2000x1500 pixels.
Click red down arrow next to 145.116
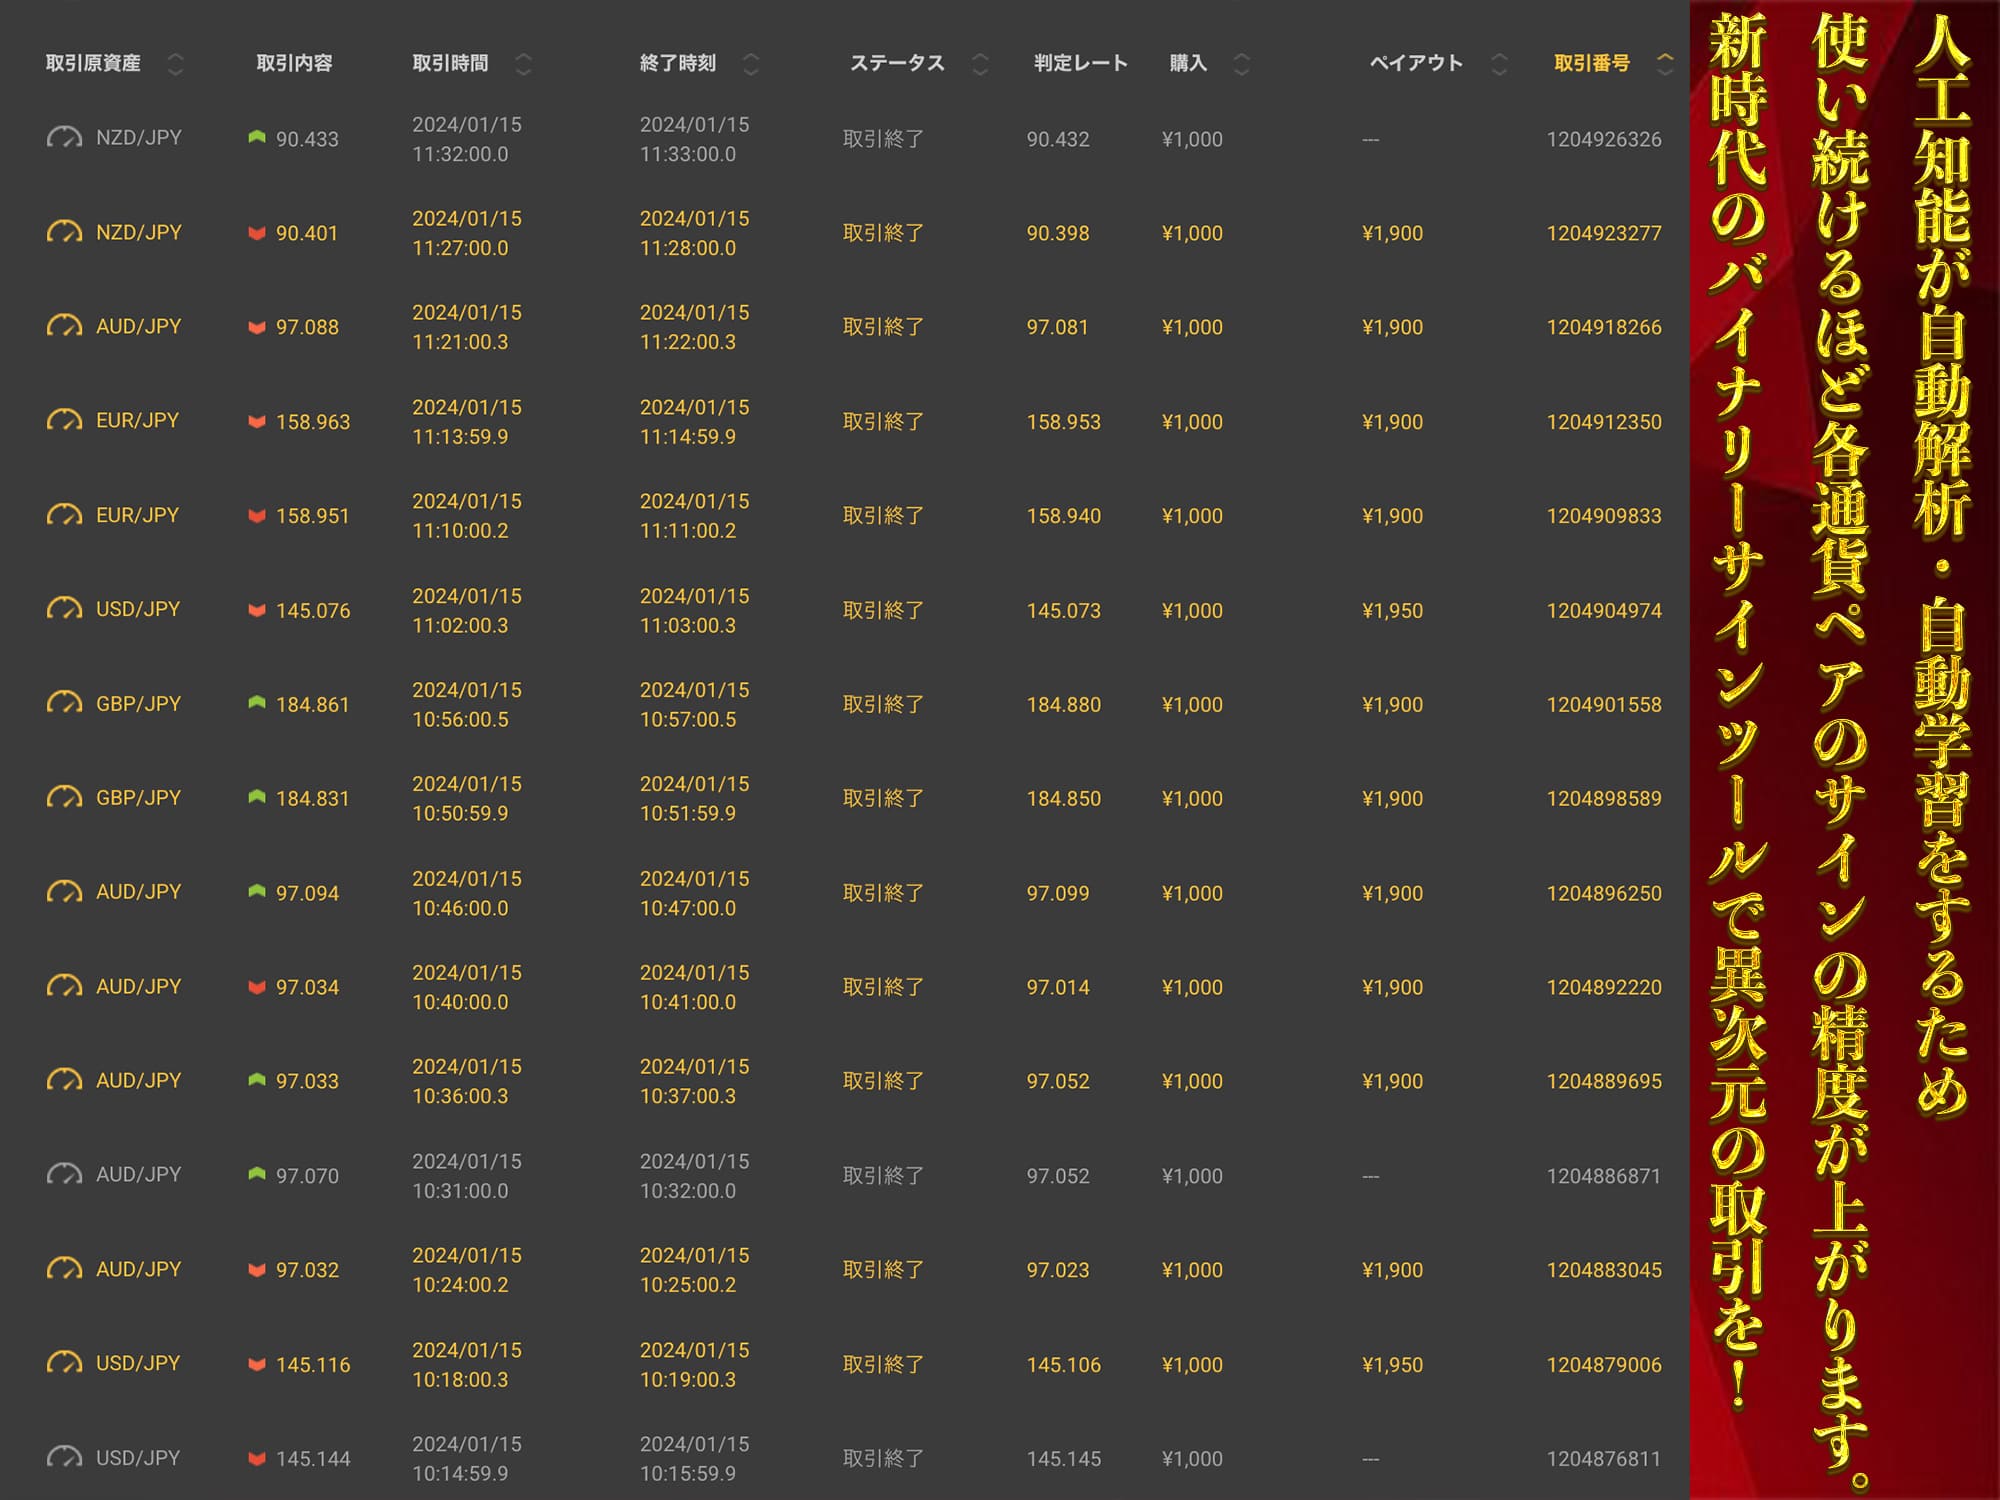(x=257, y=1364)
